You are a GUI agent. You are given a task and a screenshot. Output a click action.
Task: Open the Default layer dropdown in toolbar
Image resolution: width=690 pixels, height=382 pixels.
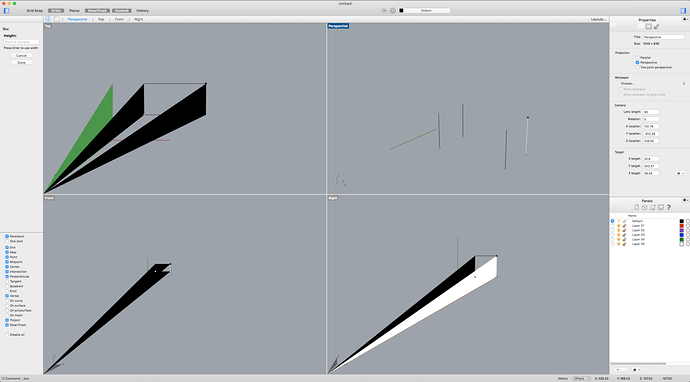(426, 11)
